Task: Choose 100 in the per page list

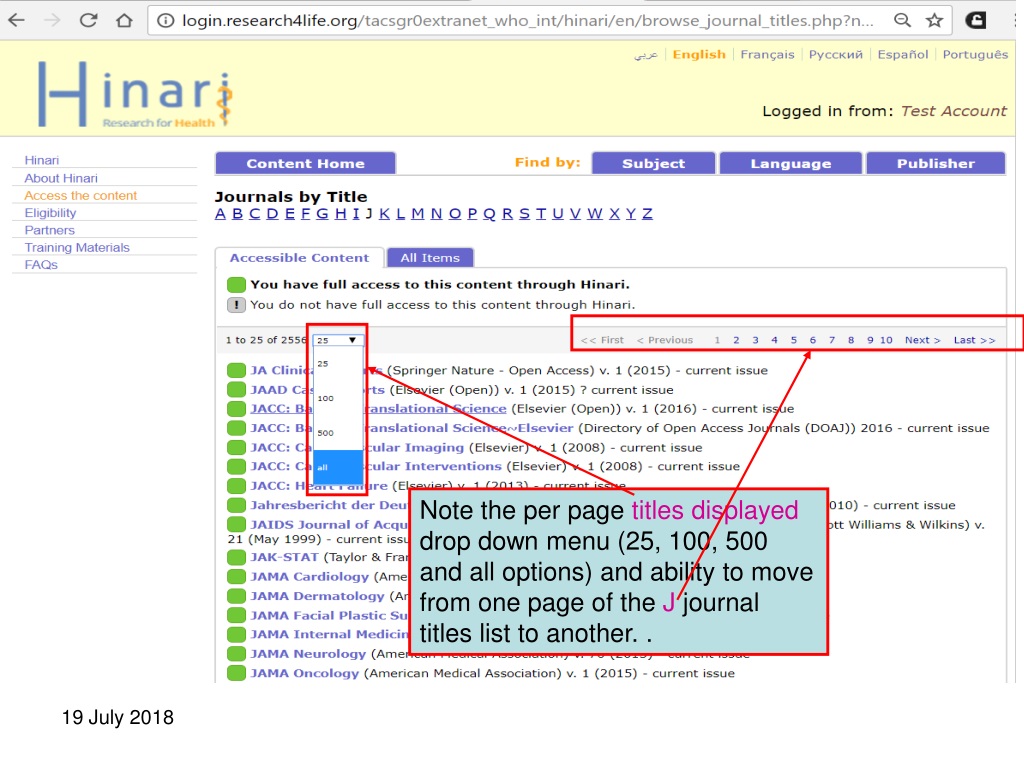Action: pyautogui.click(x=338, y=398)
